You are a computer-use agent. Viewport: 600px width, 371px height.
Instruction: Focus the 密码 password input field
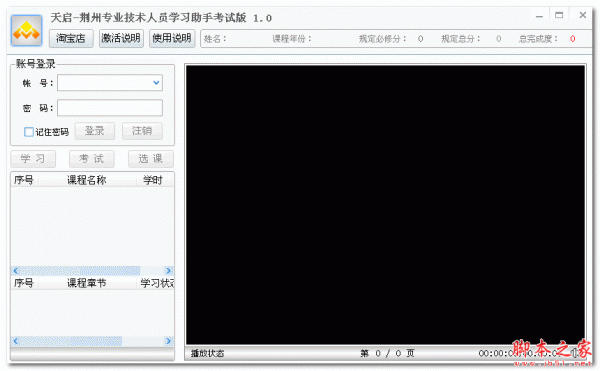[x=110, y=108]
